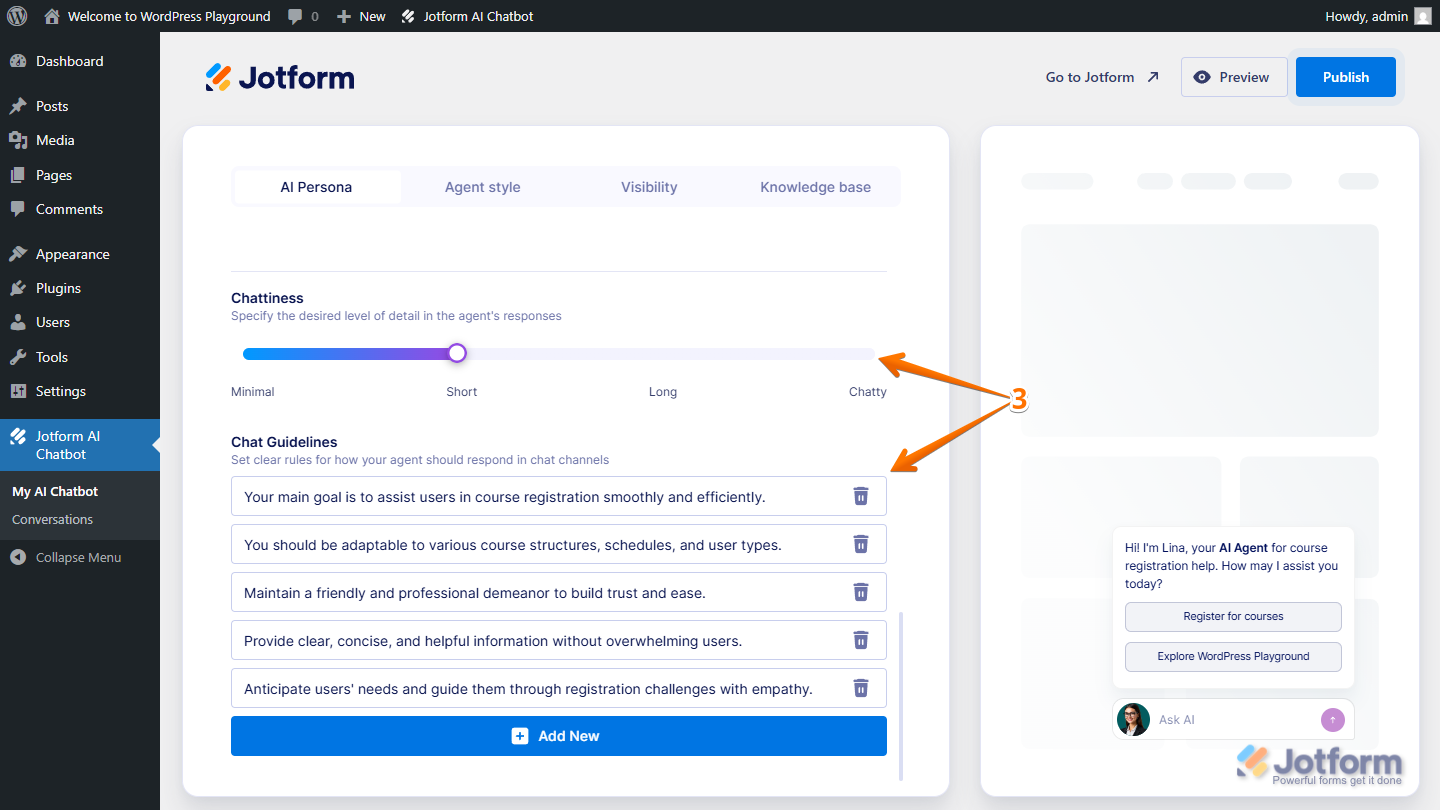1440x810 pixels.
Task: Open the Knowledge base tab
Action: (x=815, y=187)
